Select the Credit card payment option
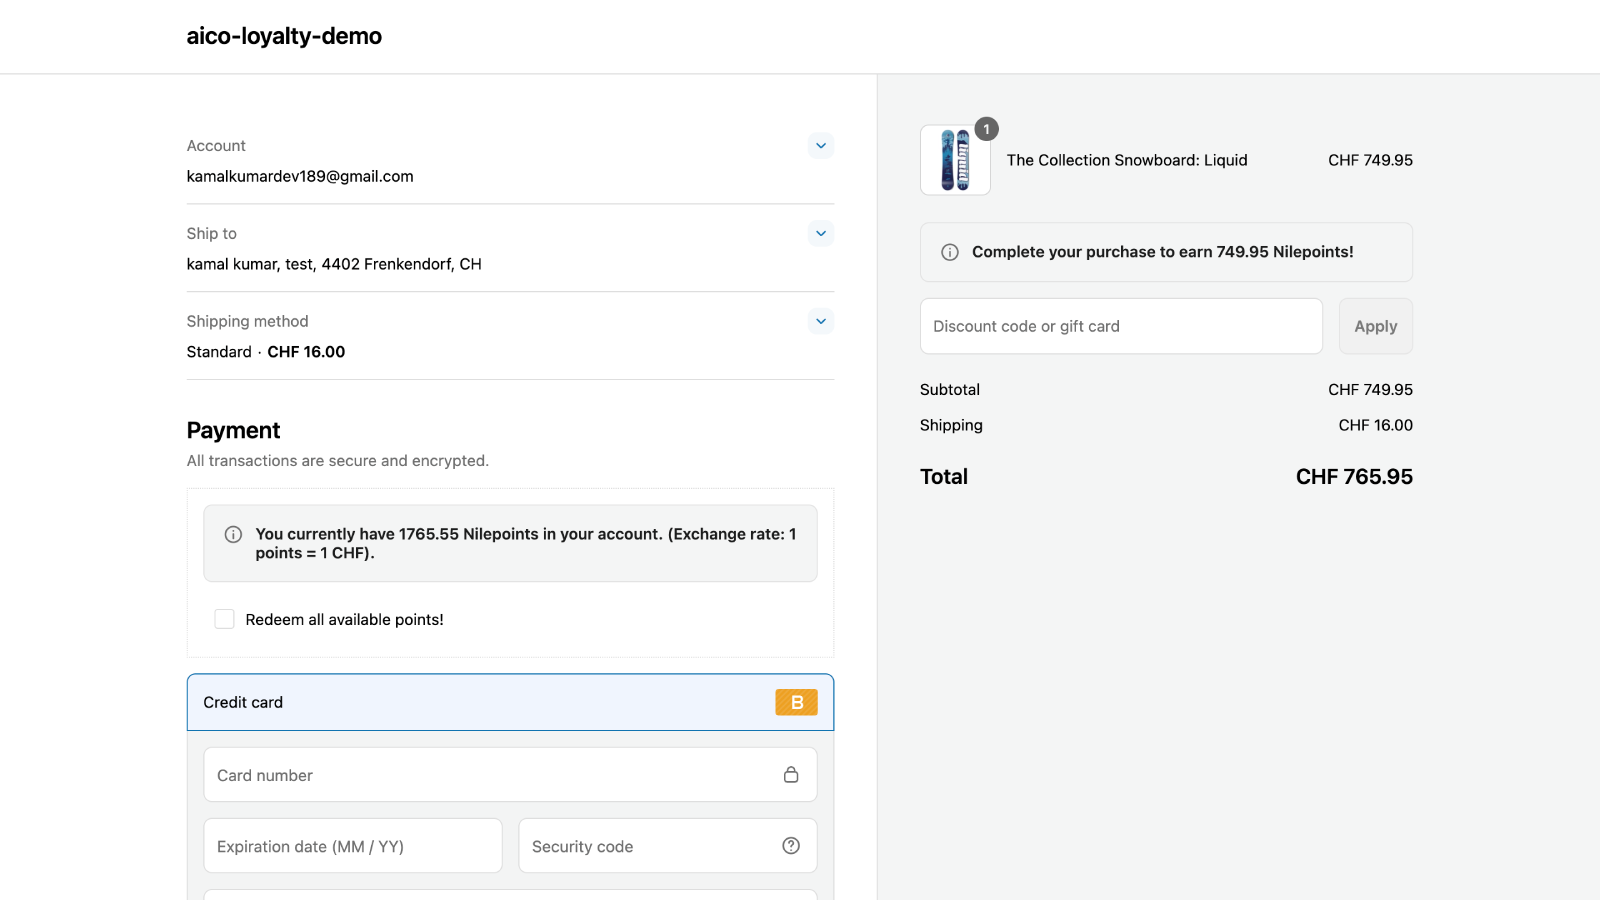The width and height of the screenshot is (1600, 900). [510, 702]
